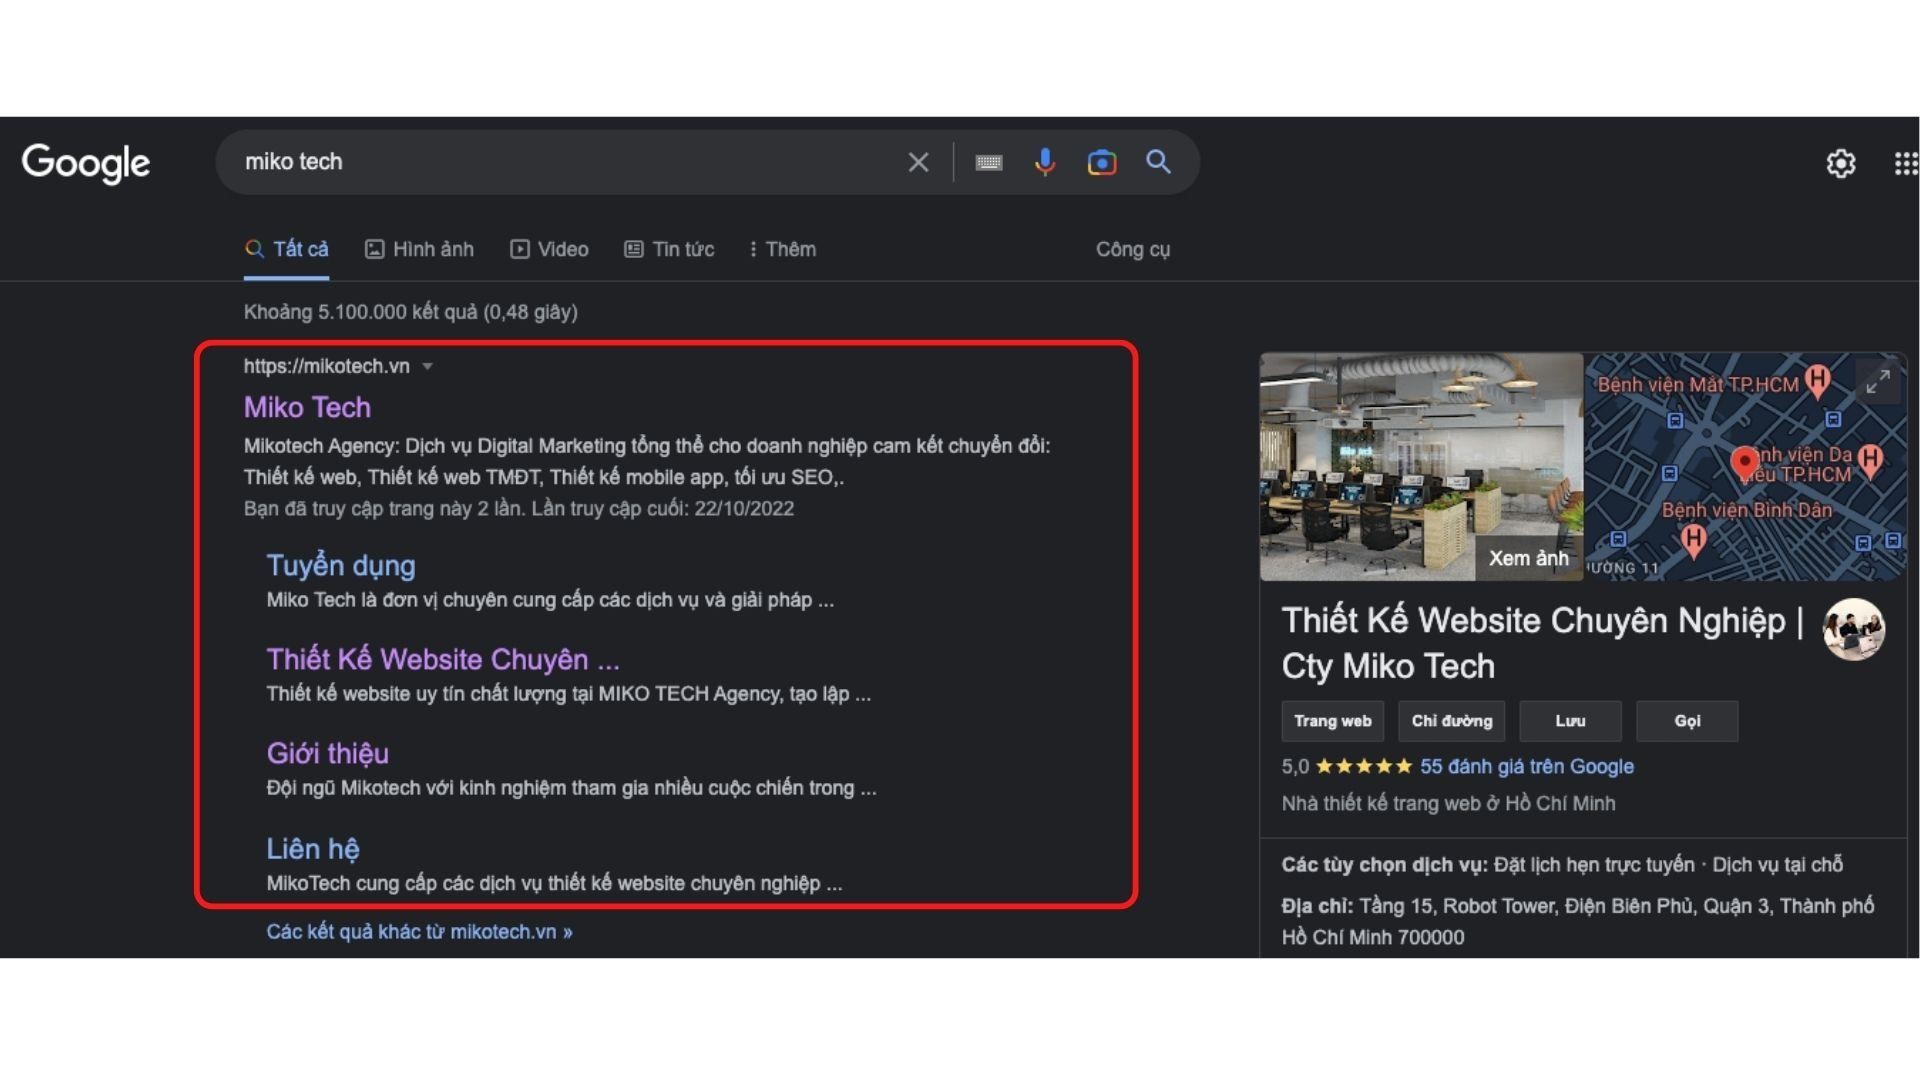Click the red location pin on map
This screenshot has height=1080, width=1920.
click(1744, 463)
